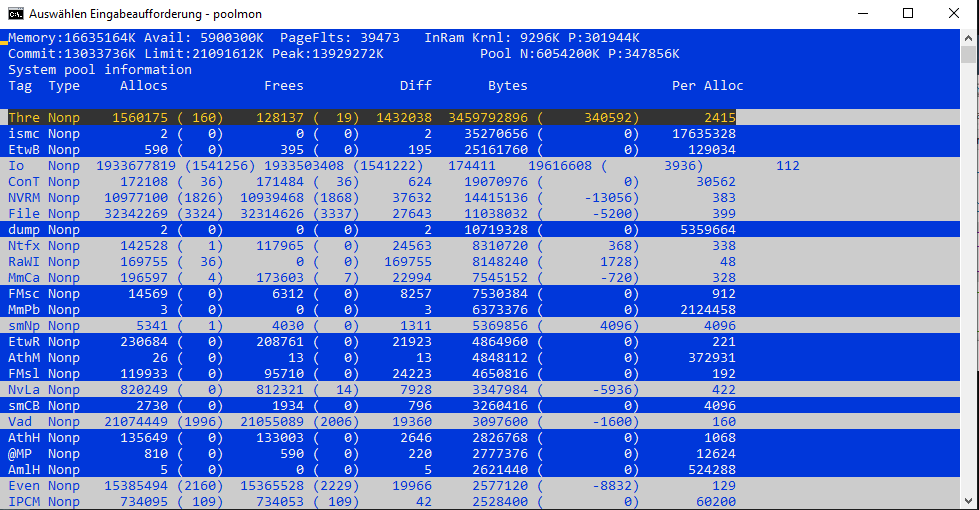This screenshot has width=979, height=510.
Task: Click the per-alloc value 60200
Action: click(716, 502)
